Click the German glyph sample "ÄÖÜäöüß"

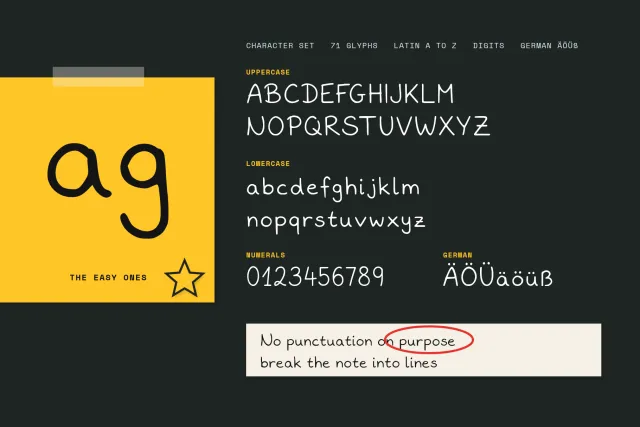coord(498,276)
